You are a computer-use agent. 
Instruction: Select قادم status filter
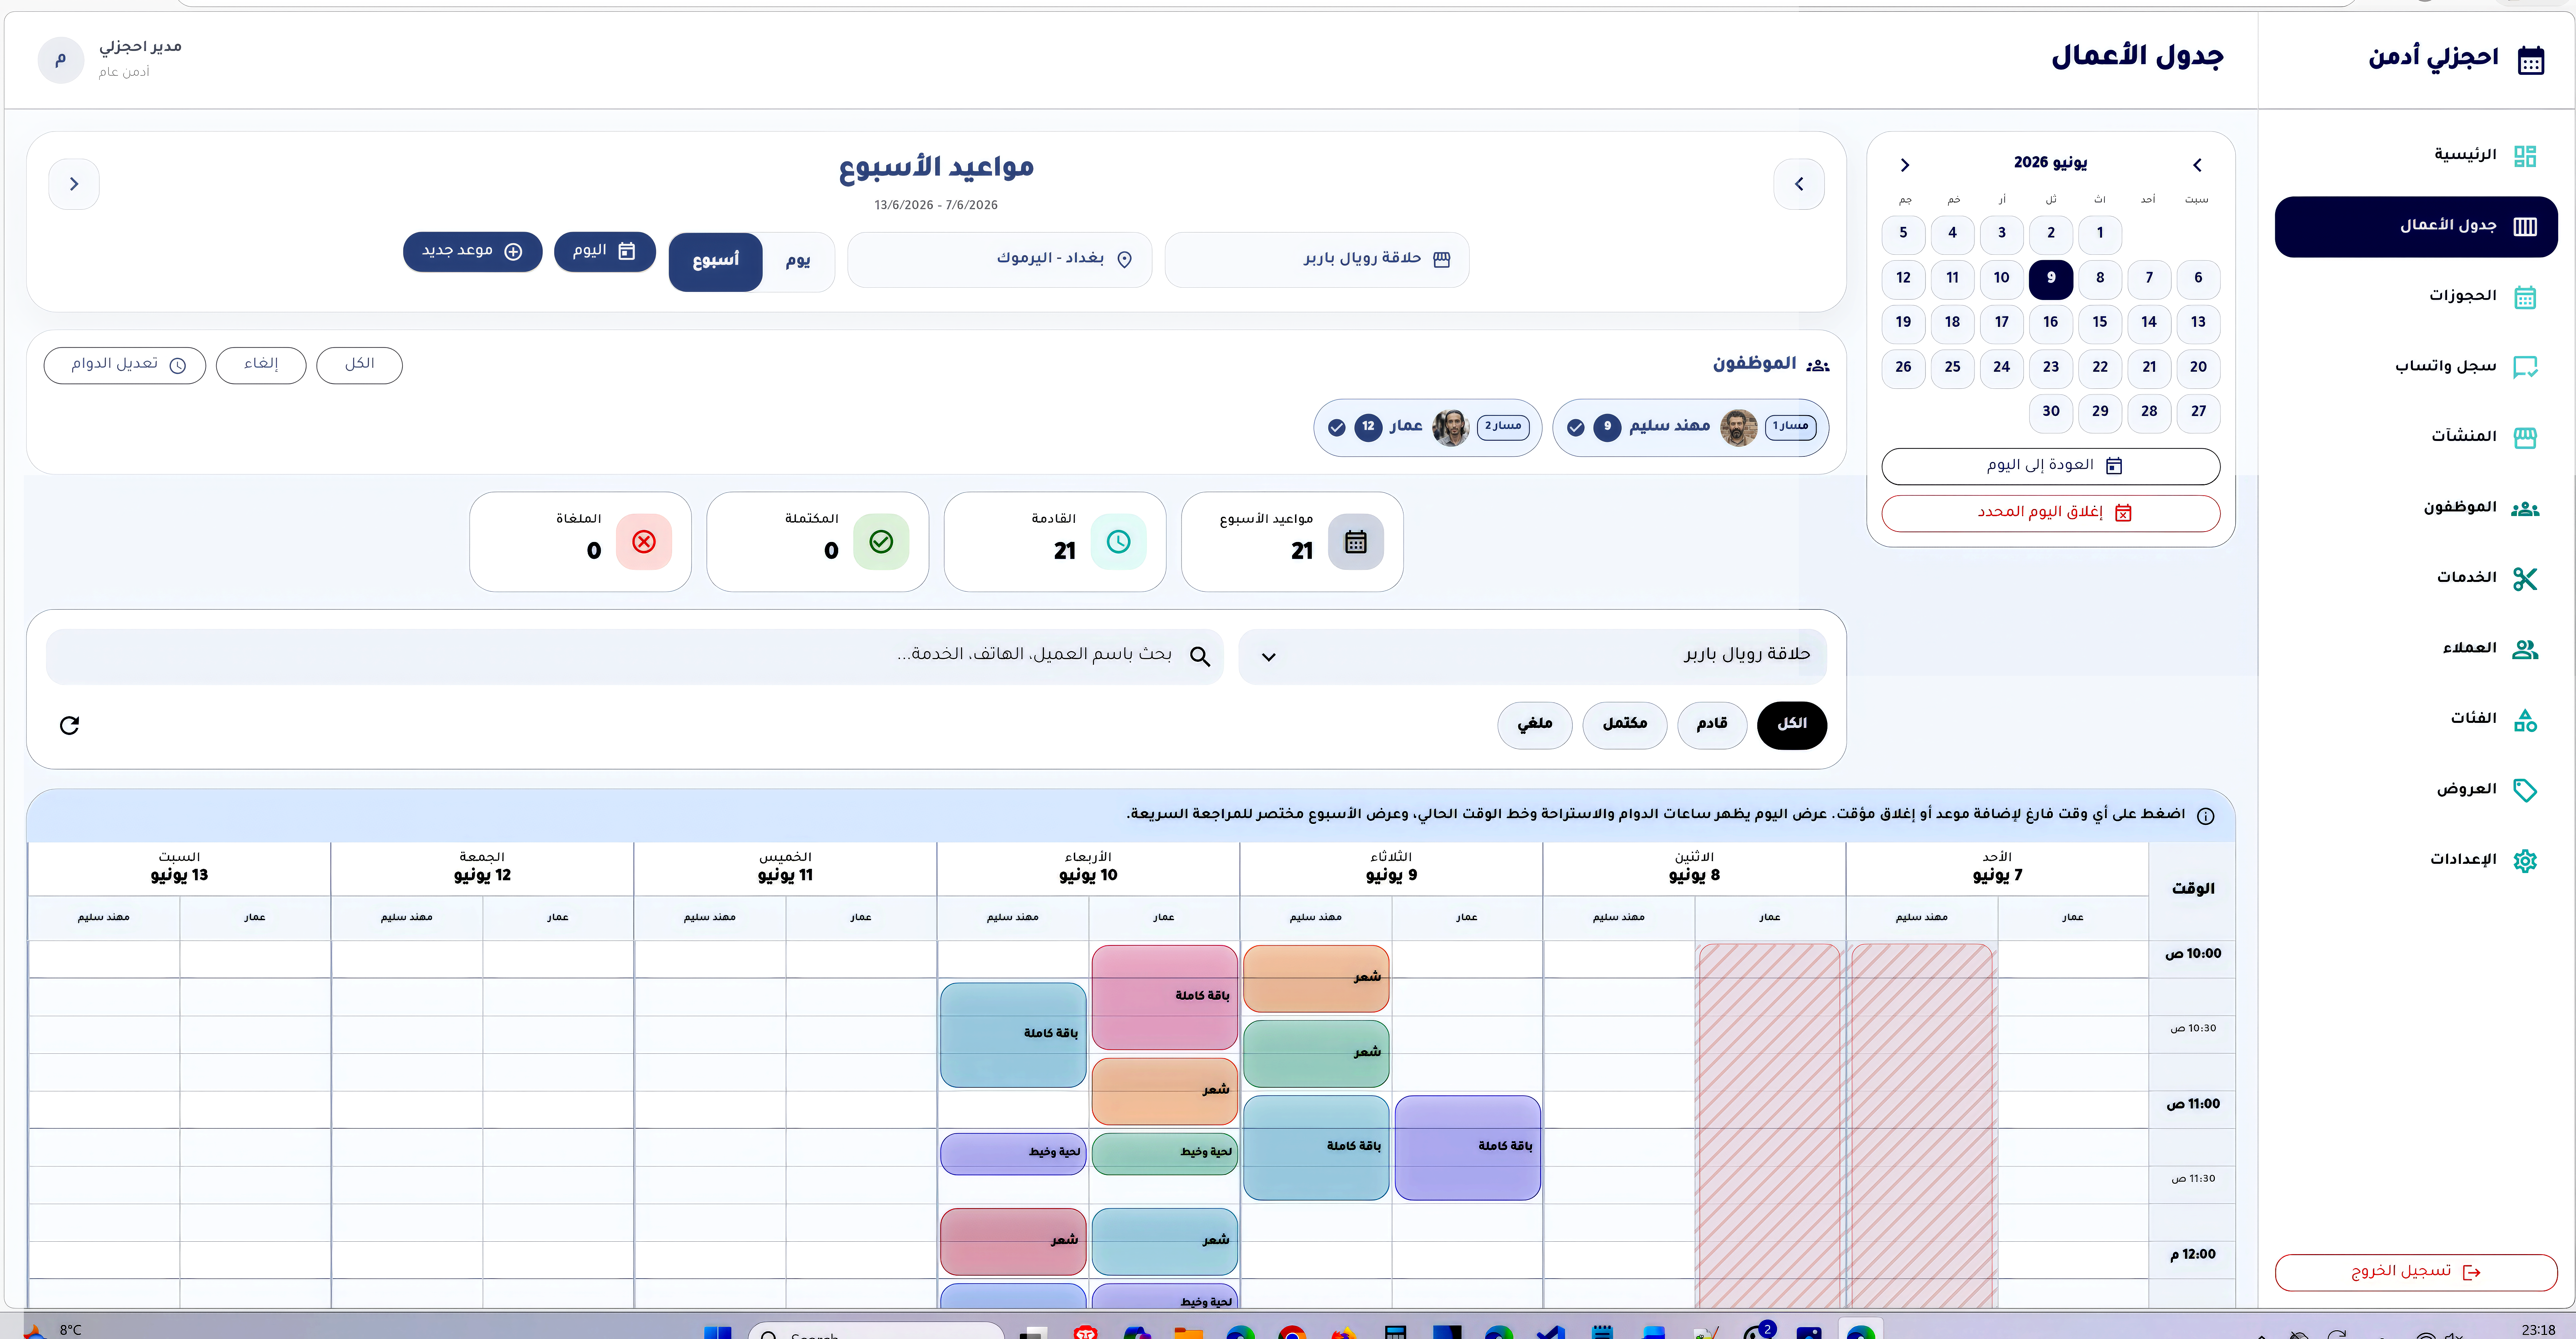1712,725
